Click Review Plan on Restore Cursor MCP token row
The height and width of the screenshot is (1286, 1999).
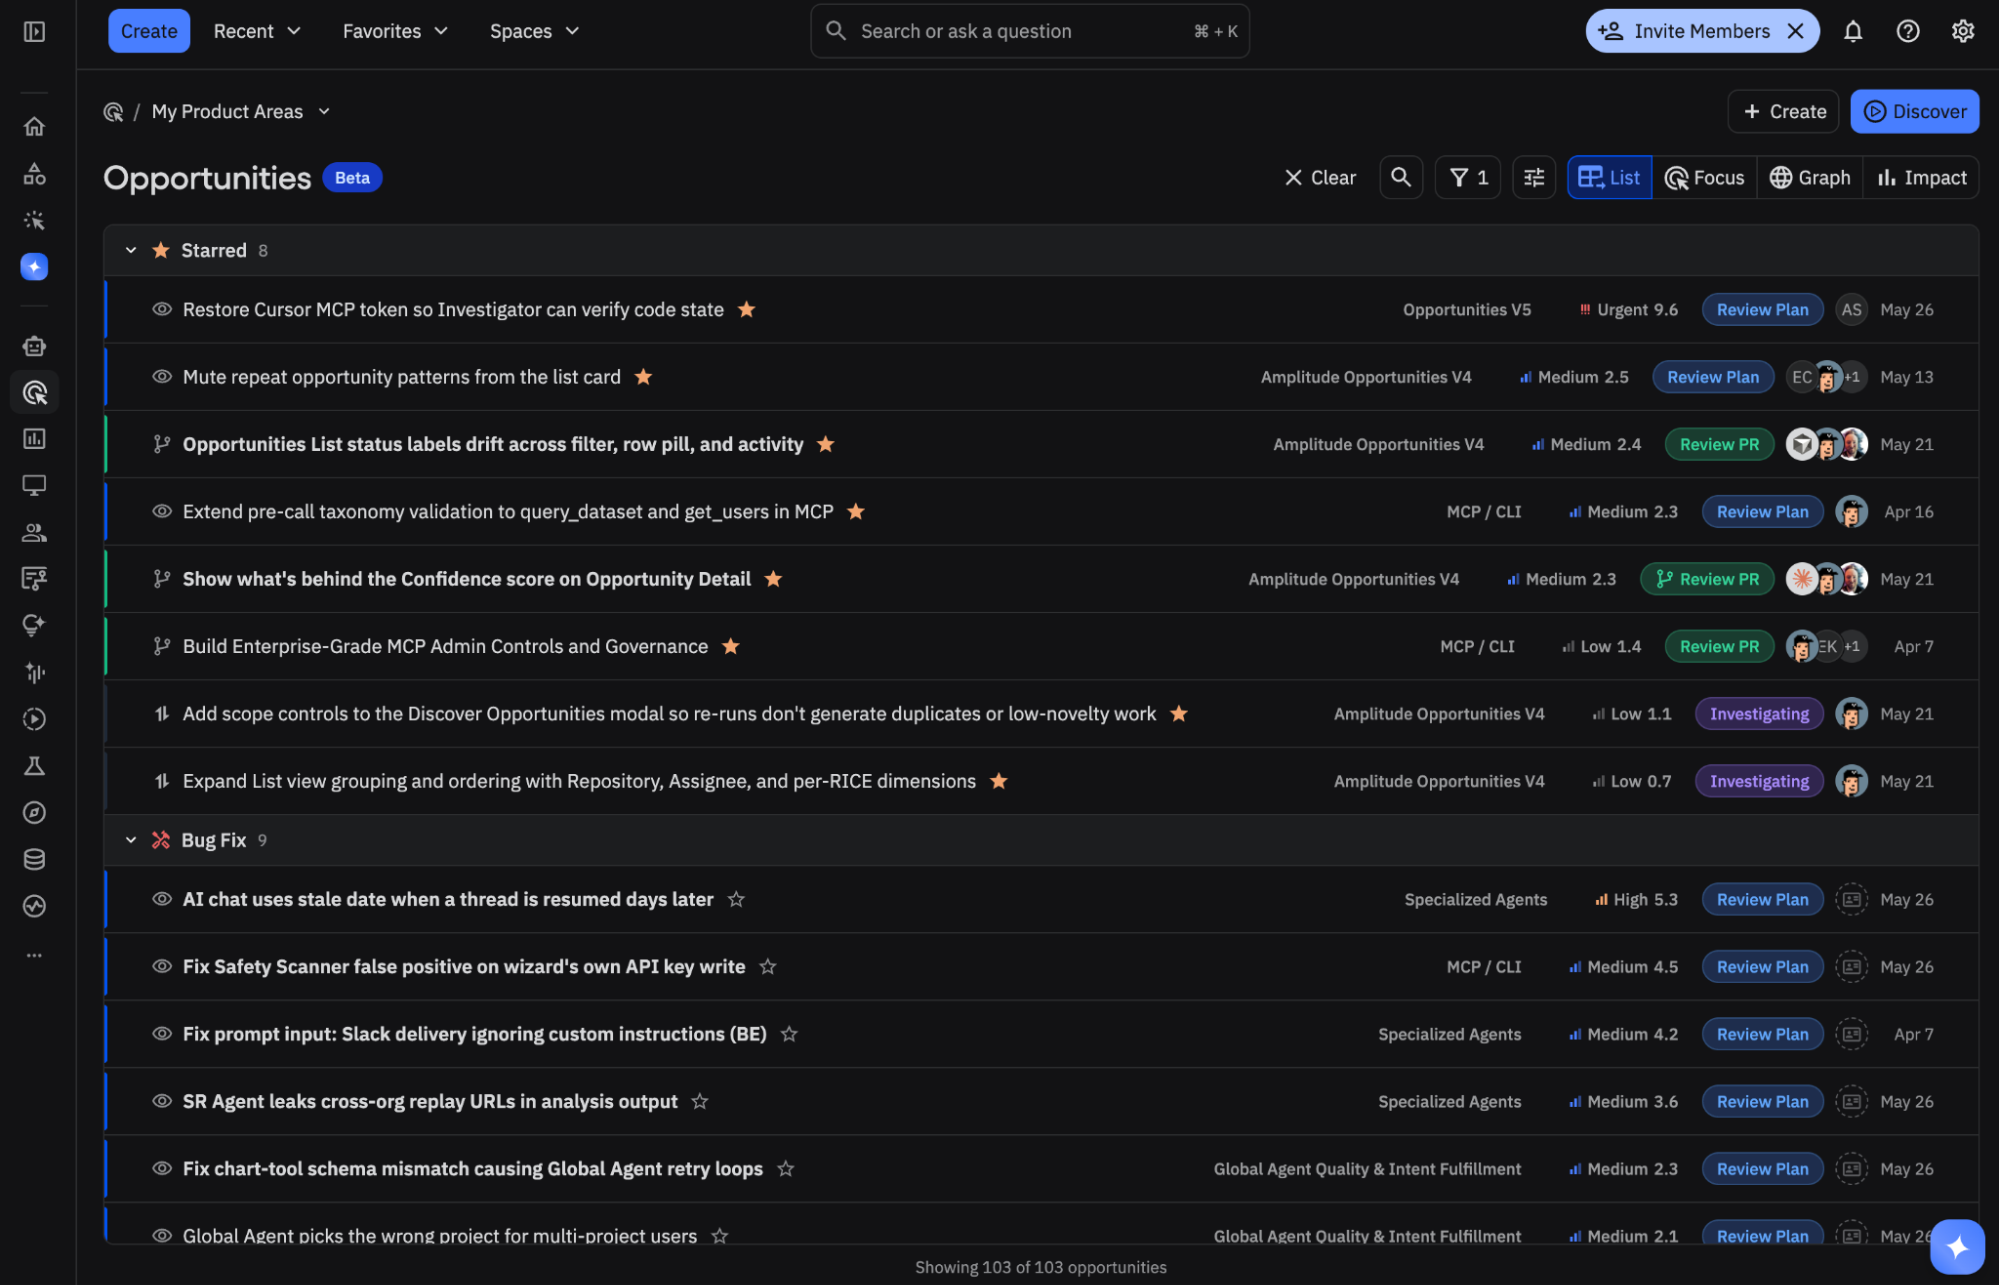pos(1762,310)
